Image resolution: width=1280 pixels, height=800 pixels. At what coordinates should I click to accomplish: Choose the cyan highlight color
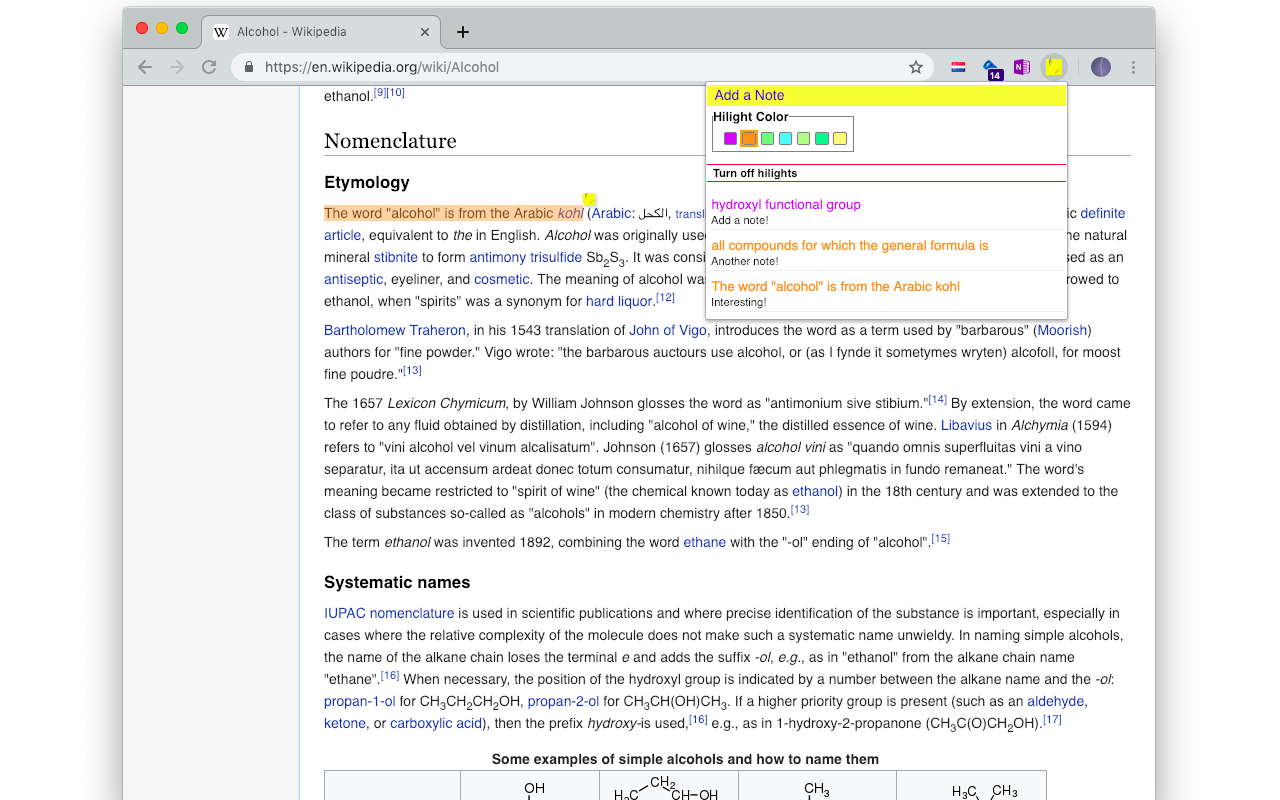(785, 138)
